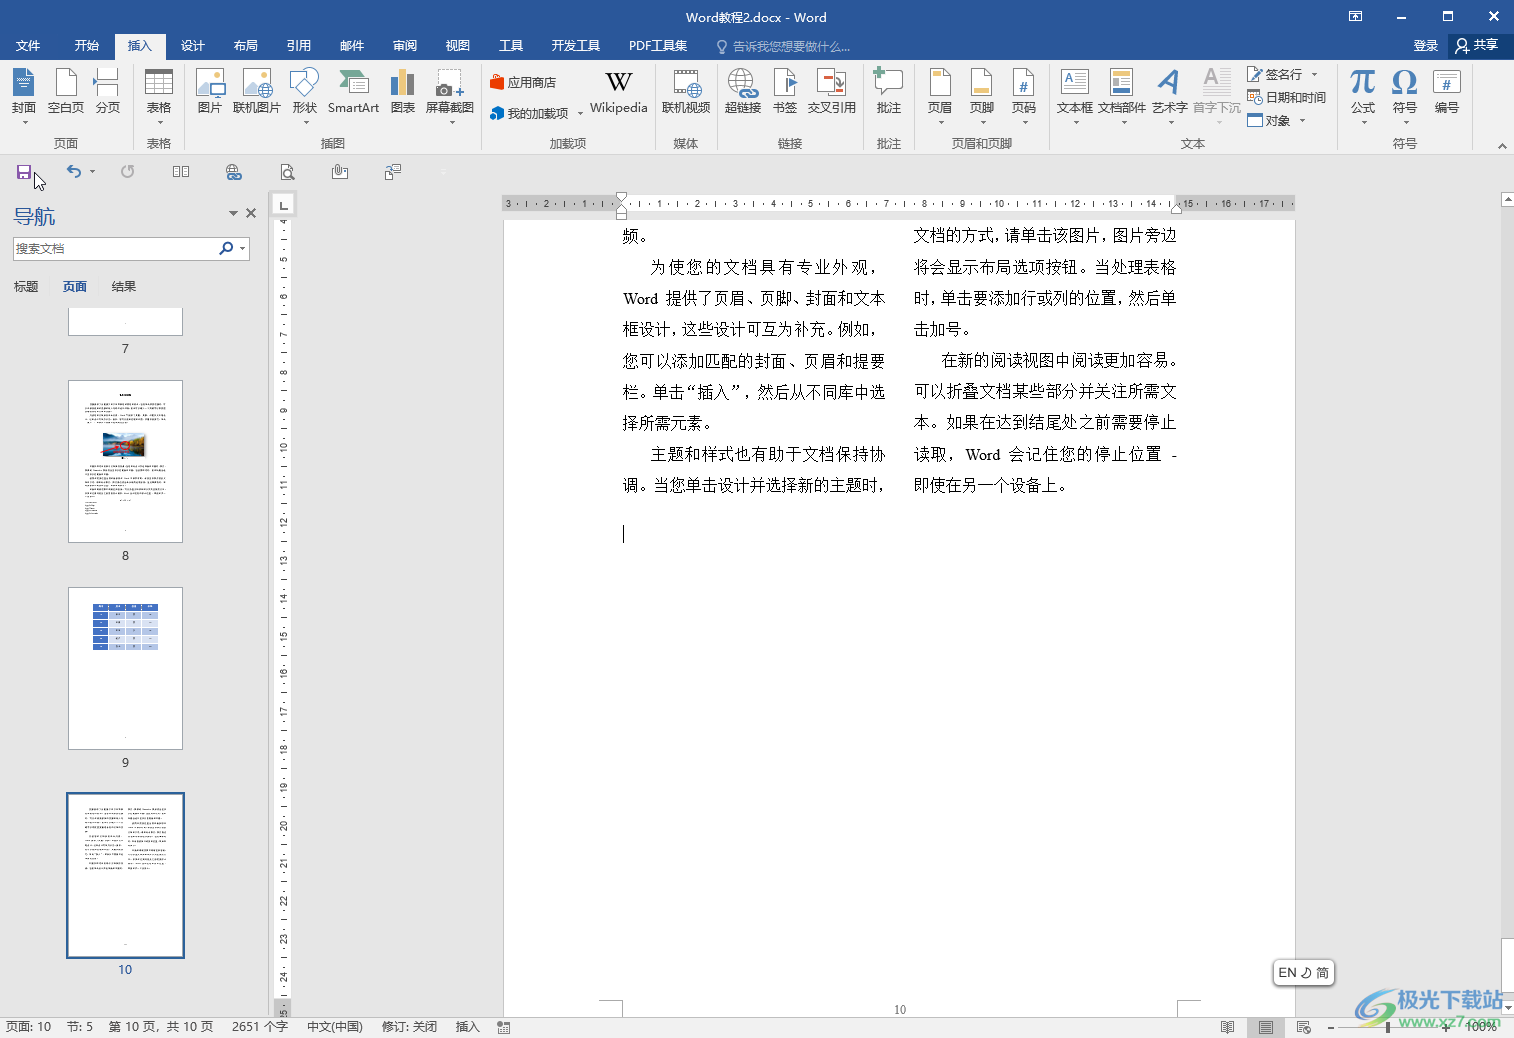Insert online video (联机视频)
Image resolution: width=1514 pixels, height=1038 pixels.
coord(686,92)
